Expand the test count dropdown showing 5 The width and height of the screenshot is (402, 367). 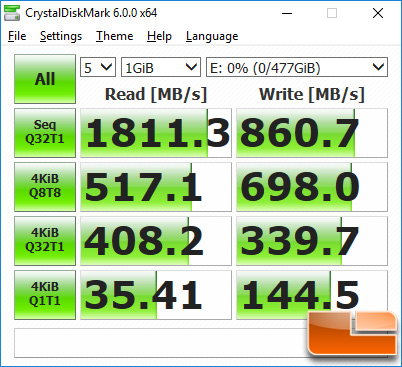click(98, 67)
